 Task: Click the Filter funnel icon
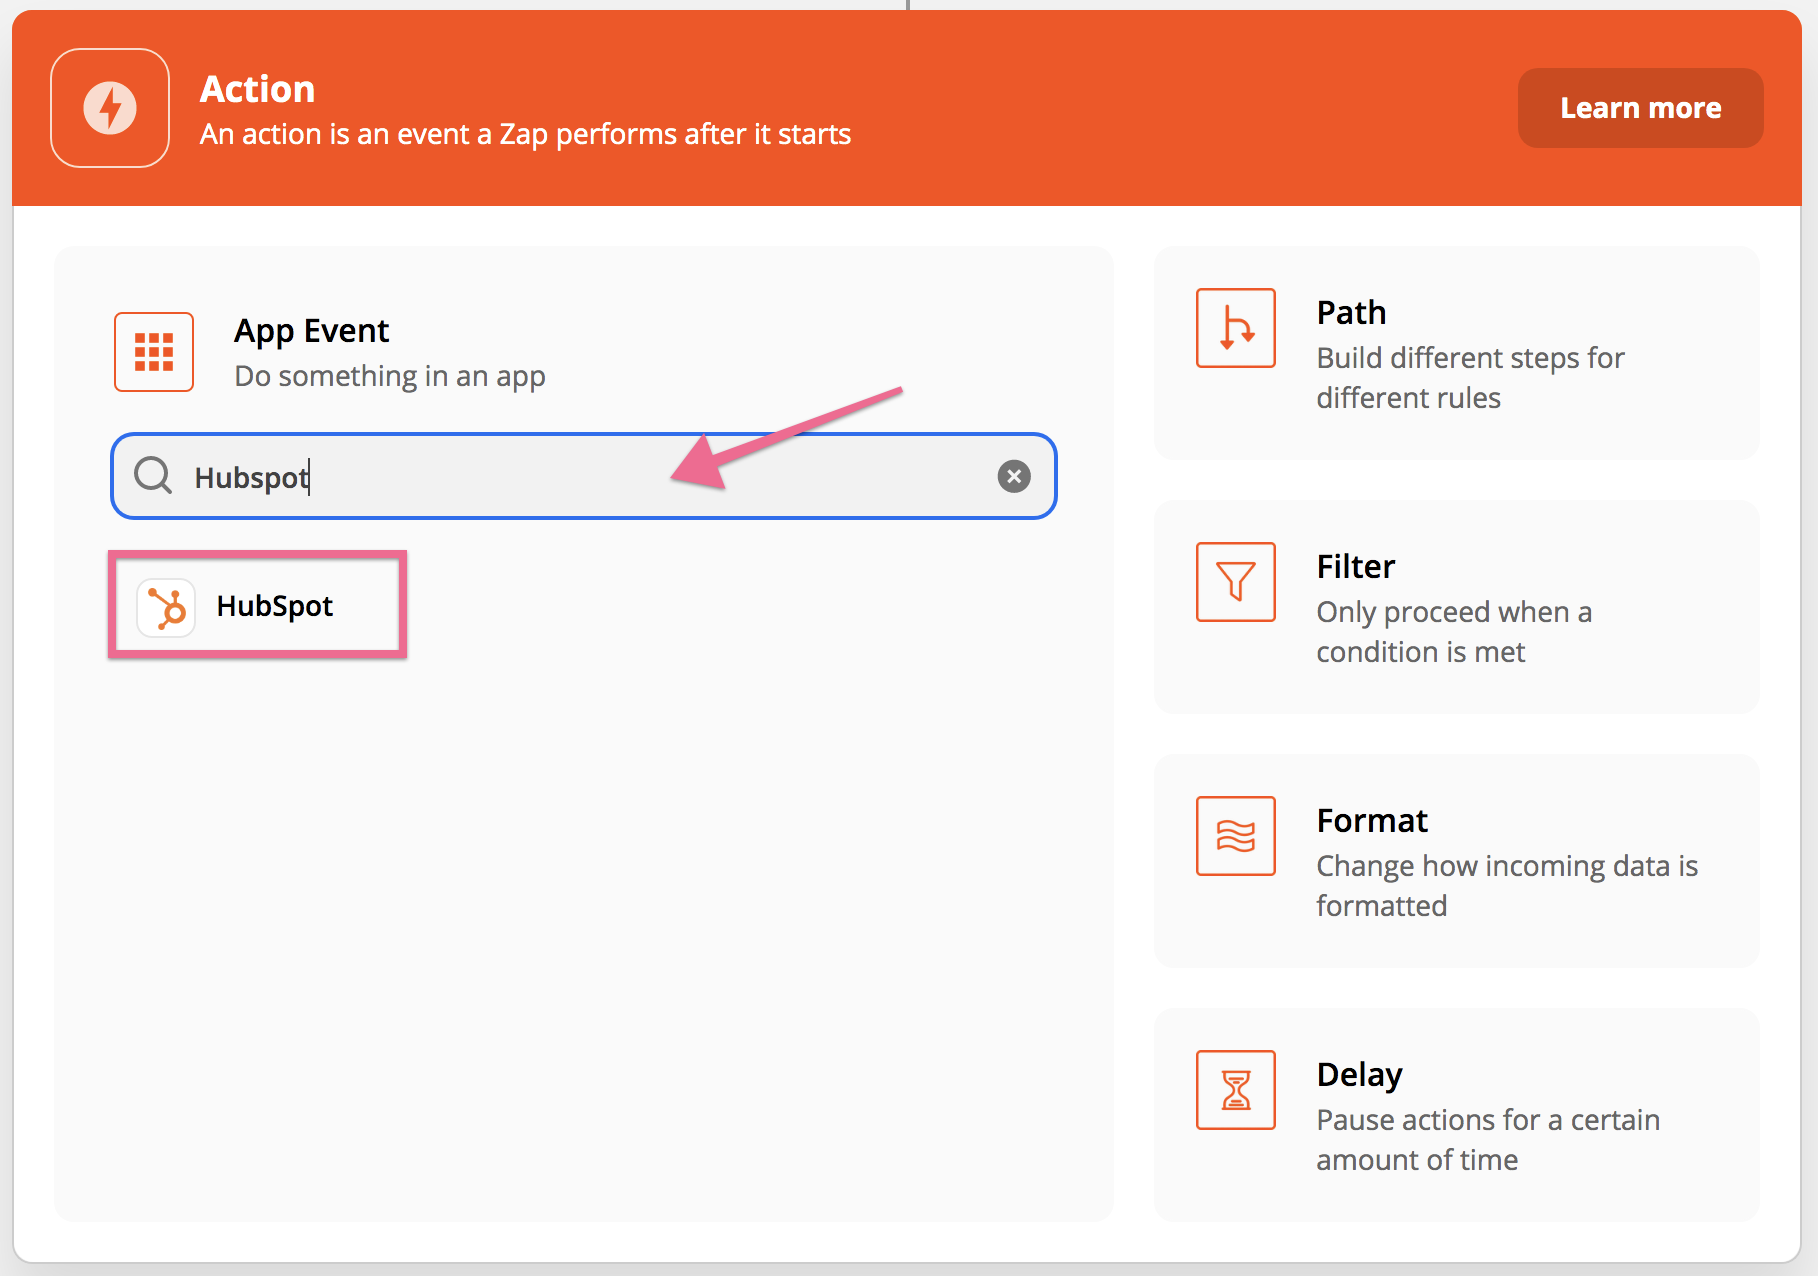coord(1236,582)
